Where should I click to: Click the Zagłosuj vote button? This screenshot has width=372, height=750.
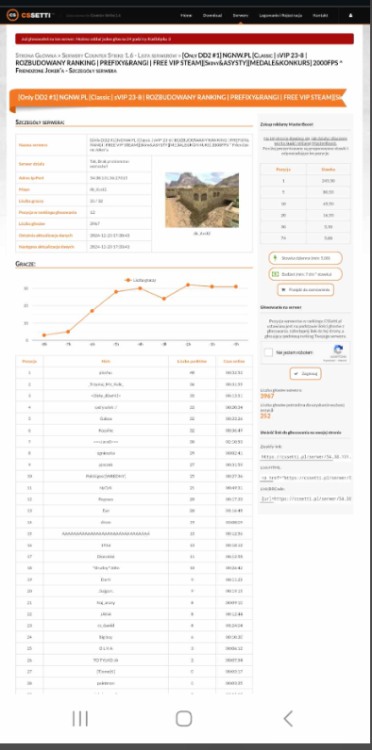point(305,374)
